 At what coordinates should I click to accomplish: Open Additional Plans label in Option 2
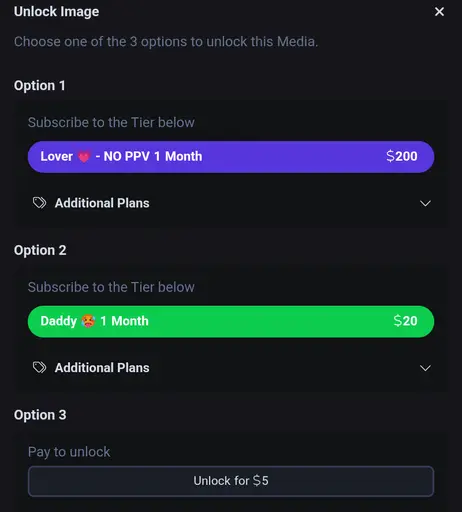(x=102, y=368)
